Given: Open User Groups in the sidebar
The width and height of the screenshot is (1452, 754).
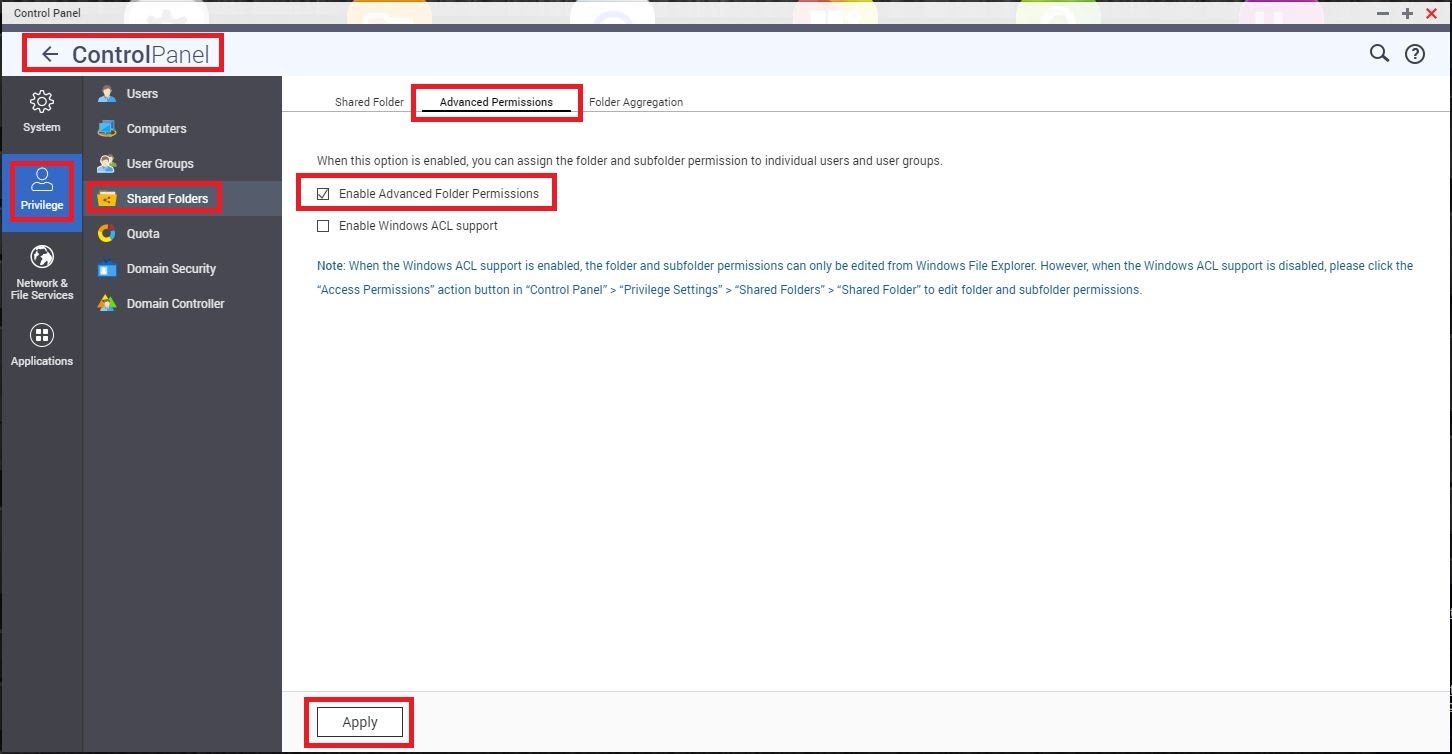Looking at the screenshot, I should click(x=160, y=164).
